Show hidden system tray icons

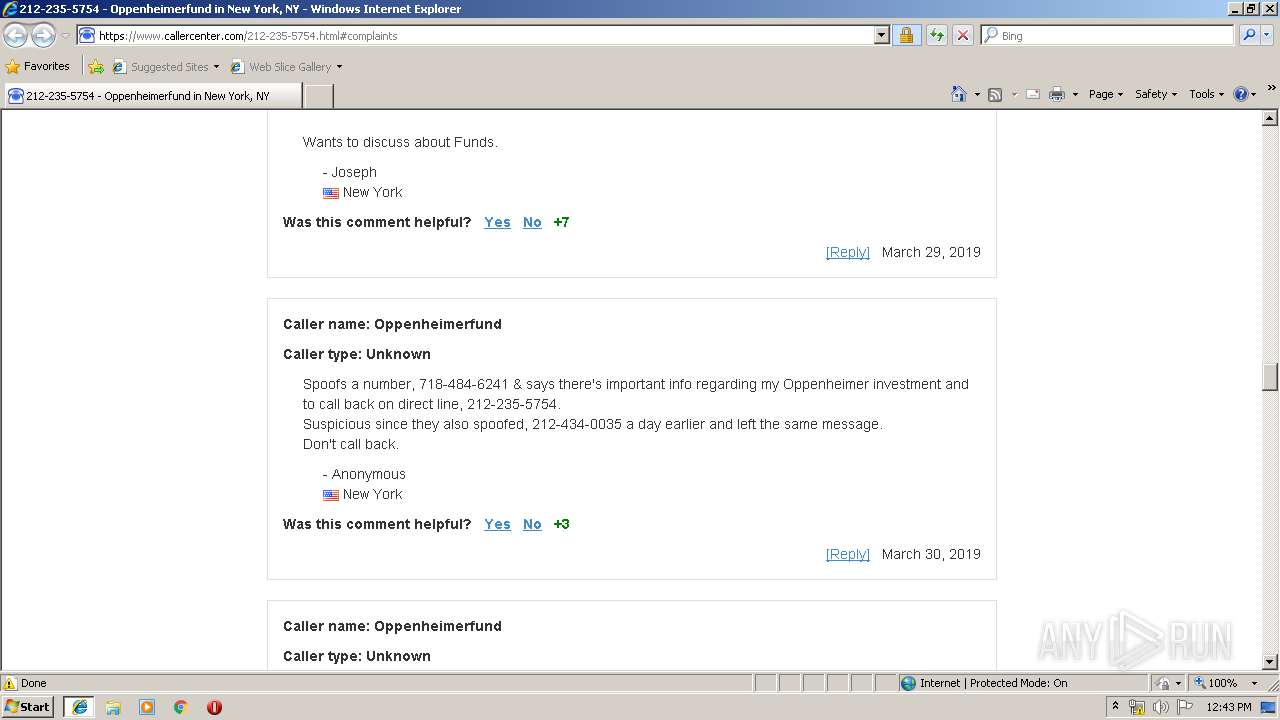1115,706
